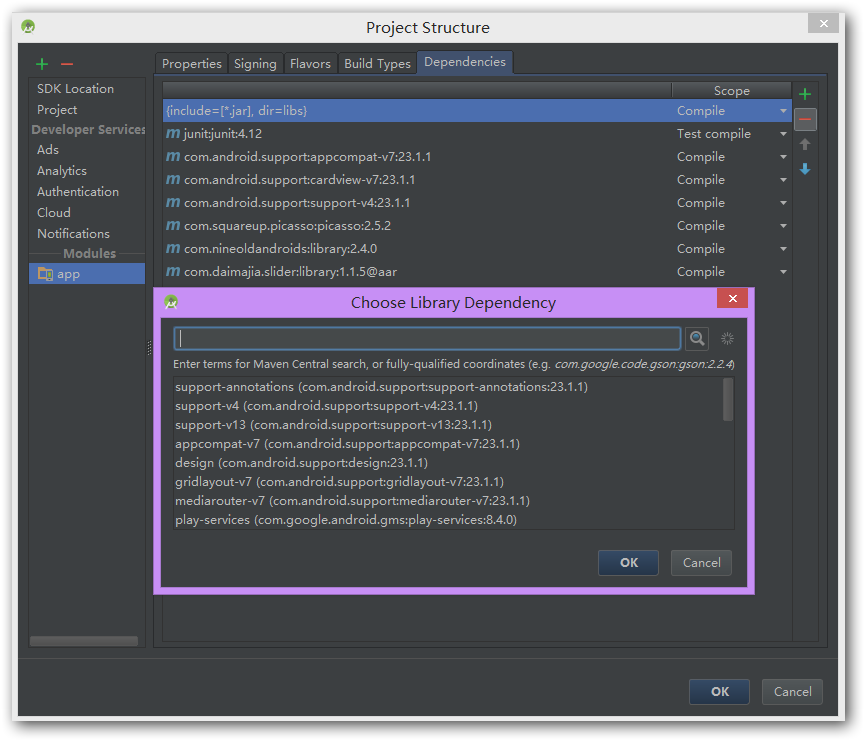Click OK in Project Structure window
Screen dimensions: 865x741
pyautogui.click(x=719, y=692)
